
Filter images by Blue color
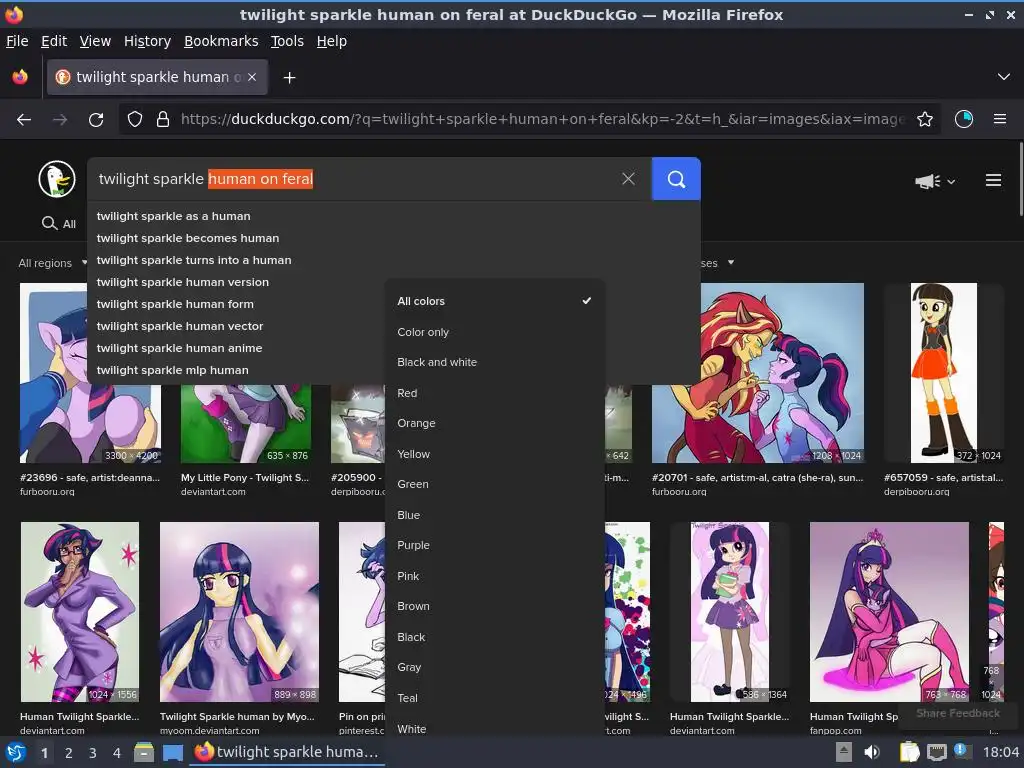point(494,515)
